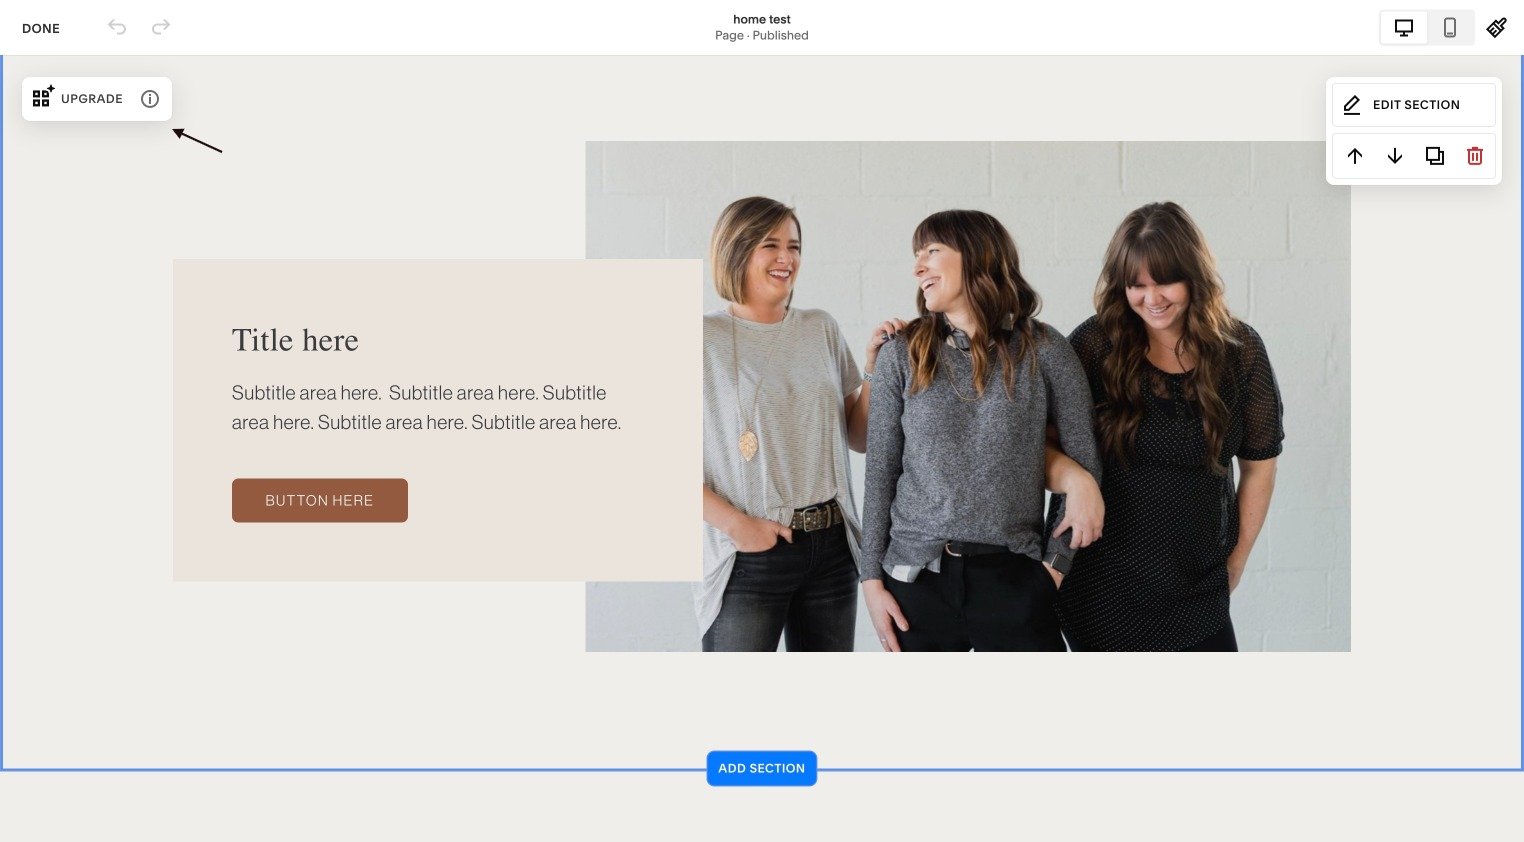Click the ADD SECTION button
Viewport: 1524px width, 842px height.
(762, 768)
